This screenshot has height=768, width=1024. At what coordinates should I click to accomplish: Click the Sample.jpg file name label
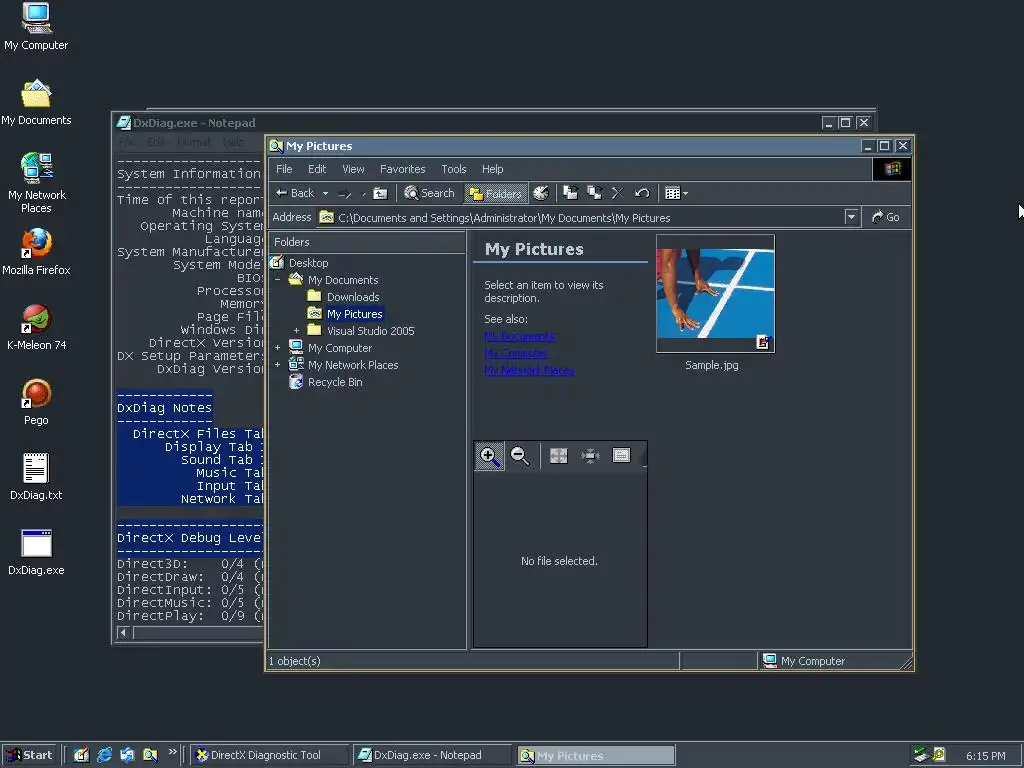point(712,366)
